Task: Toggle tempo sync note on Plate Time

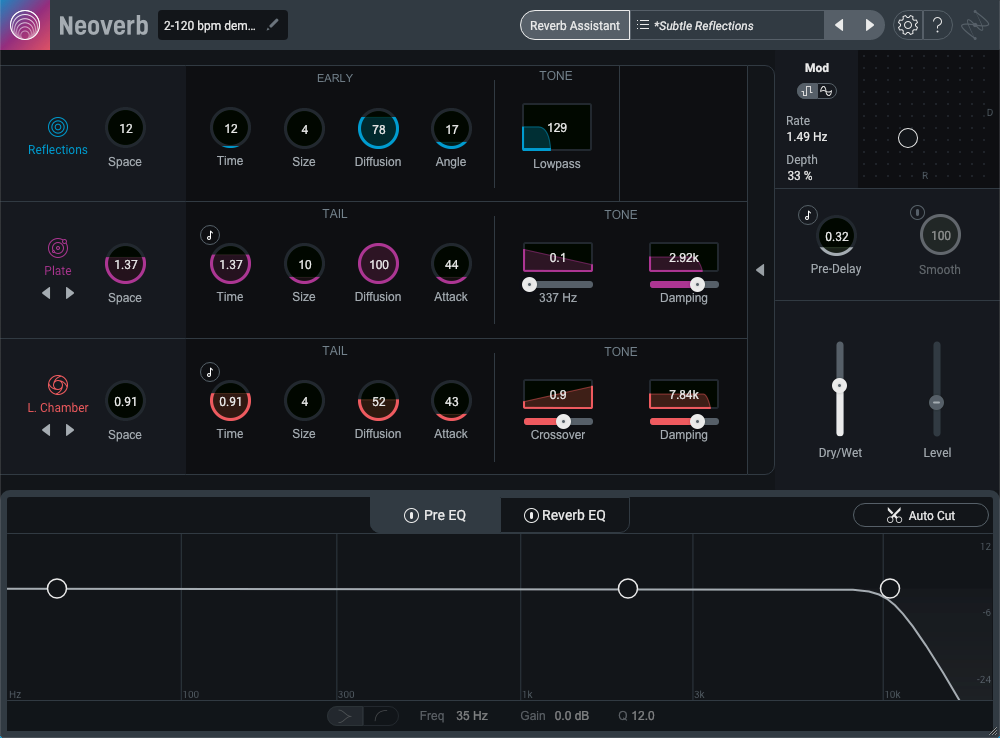Action: coord(210,235)
